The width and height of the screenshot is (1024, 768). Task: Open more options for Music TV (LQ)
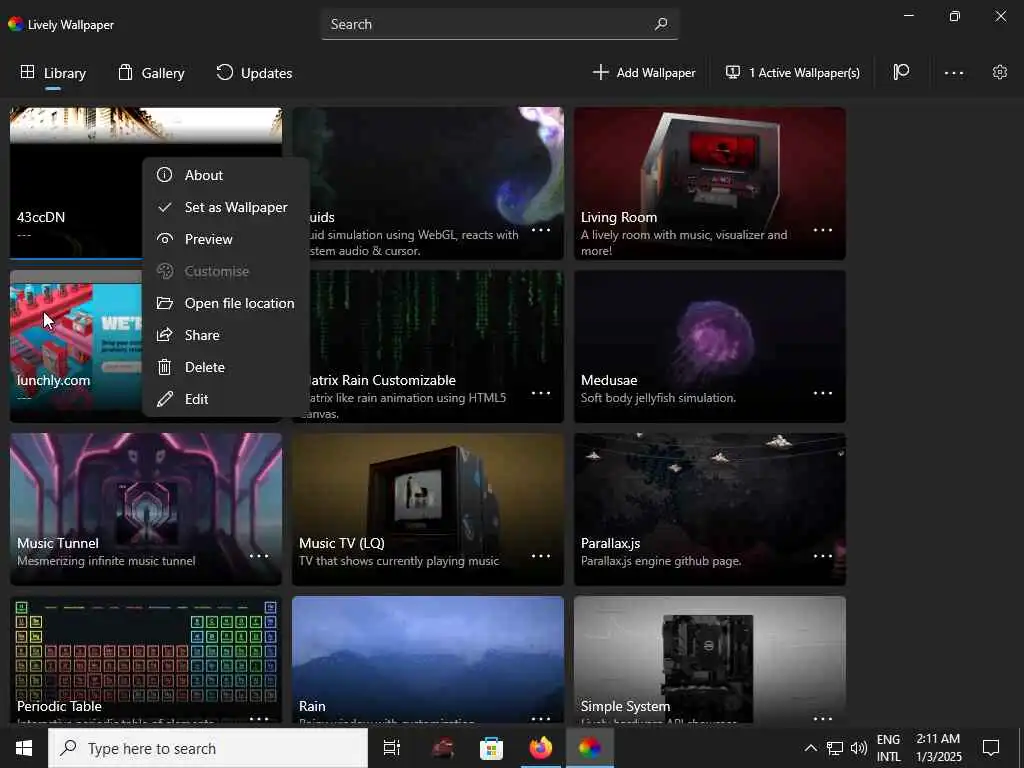pyautogui.click(x=541, y=556)
